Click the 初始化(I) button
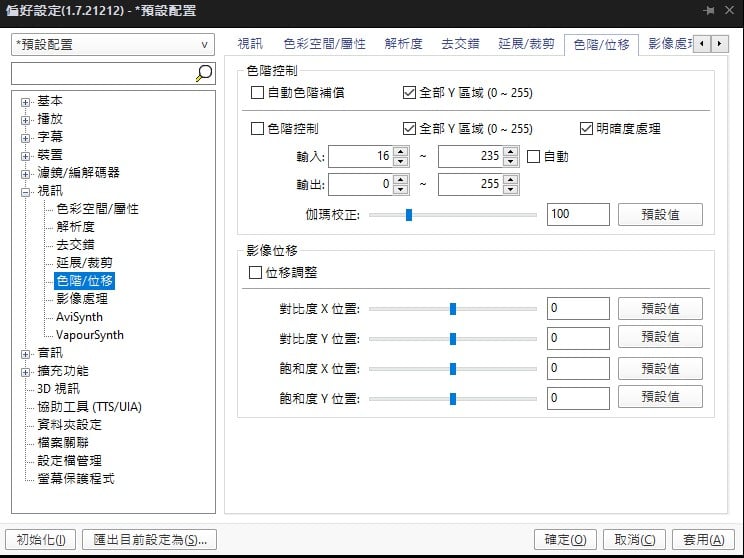This screenshot has height=558, width=744. (x=40, y=540)
